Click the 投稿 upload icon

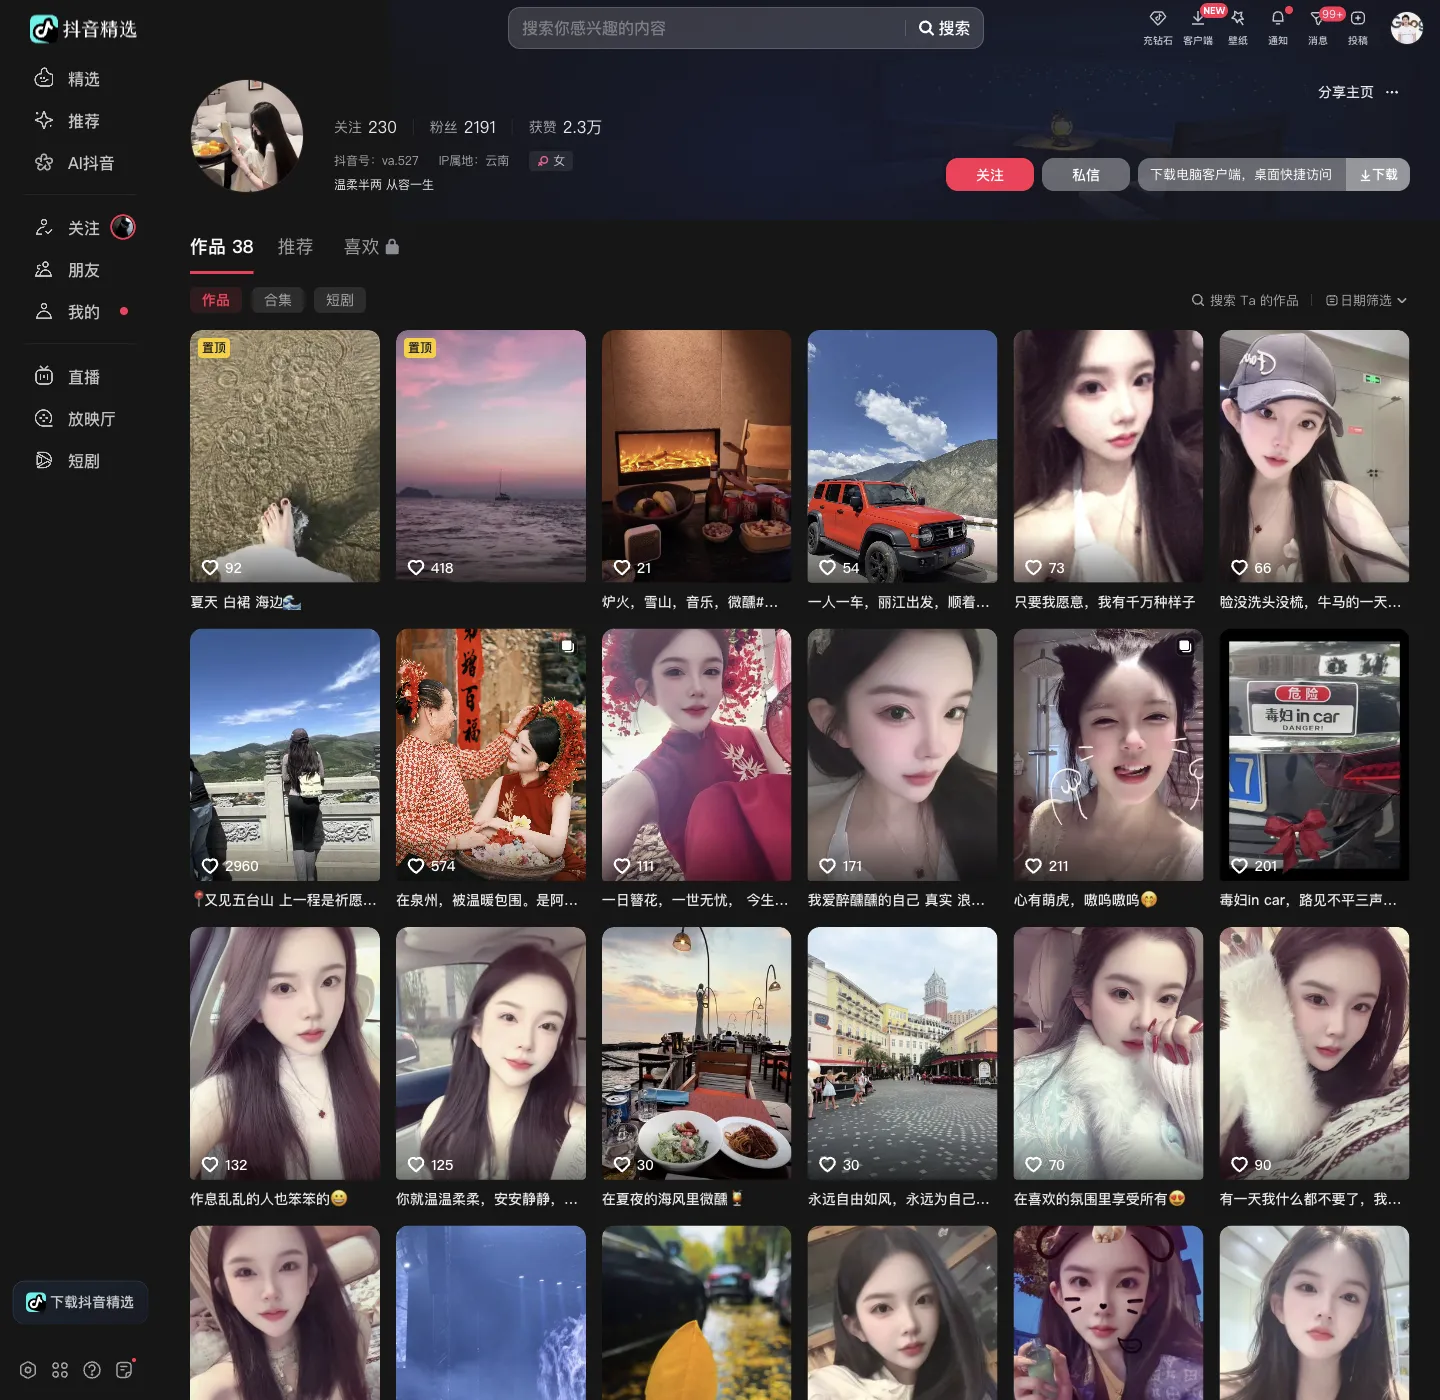click(1358, 26)
